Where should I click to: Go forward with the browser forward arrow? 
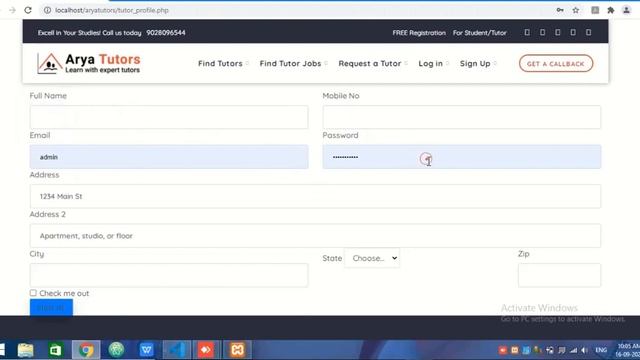point(12,10)
